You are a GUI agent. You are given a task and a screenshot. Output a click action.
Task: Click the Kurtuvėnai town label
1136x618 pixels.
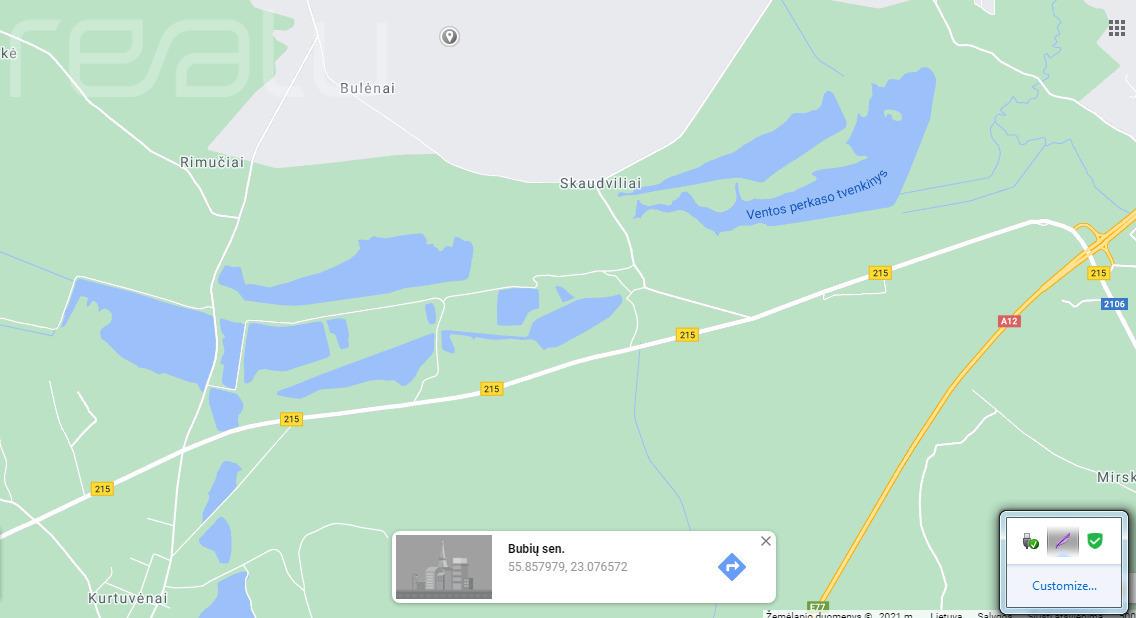[128, 598]
